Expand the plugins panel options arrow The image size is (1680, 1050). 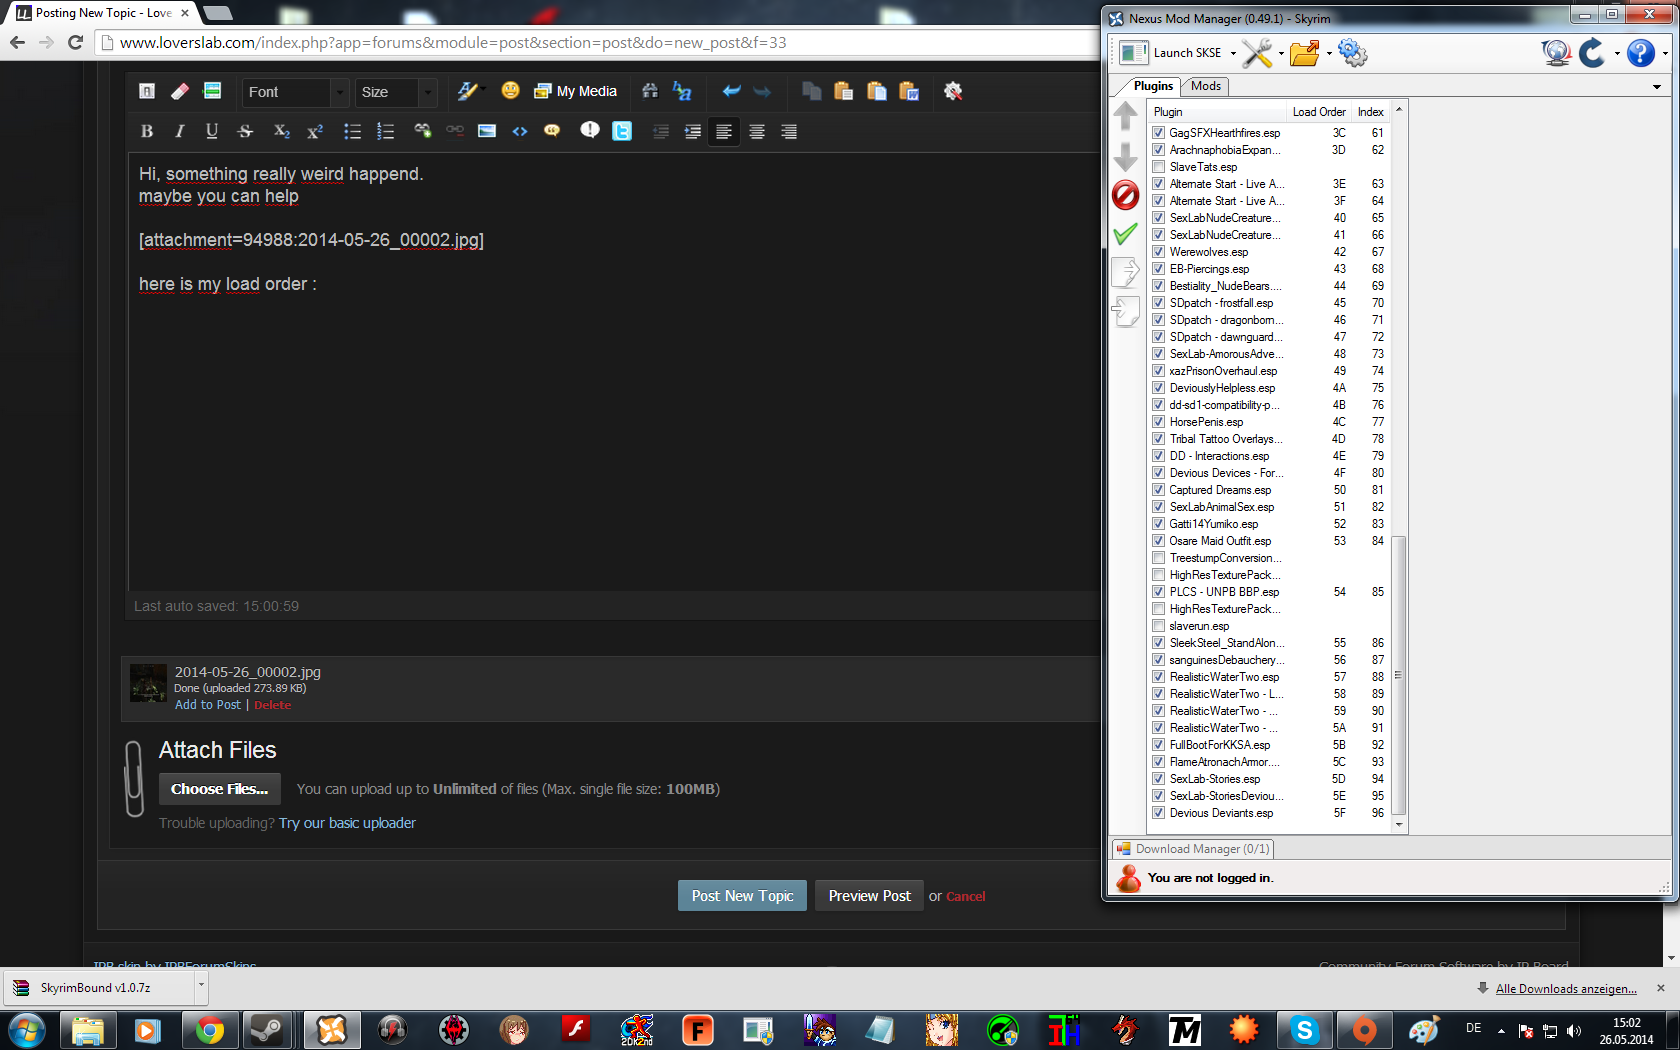[1656, 87]
